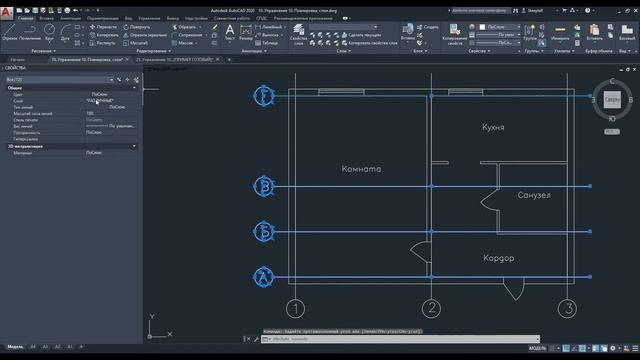Open the Свойства слоя (Layer Properties) manager
Screen dimensions: 640x360
[298, 34]
